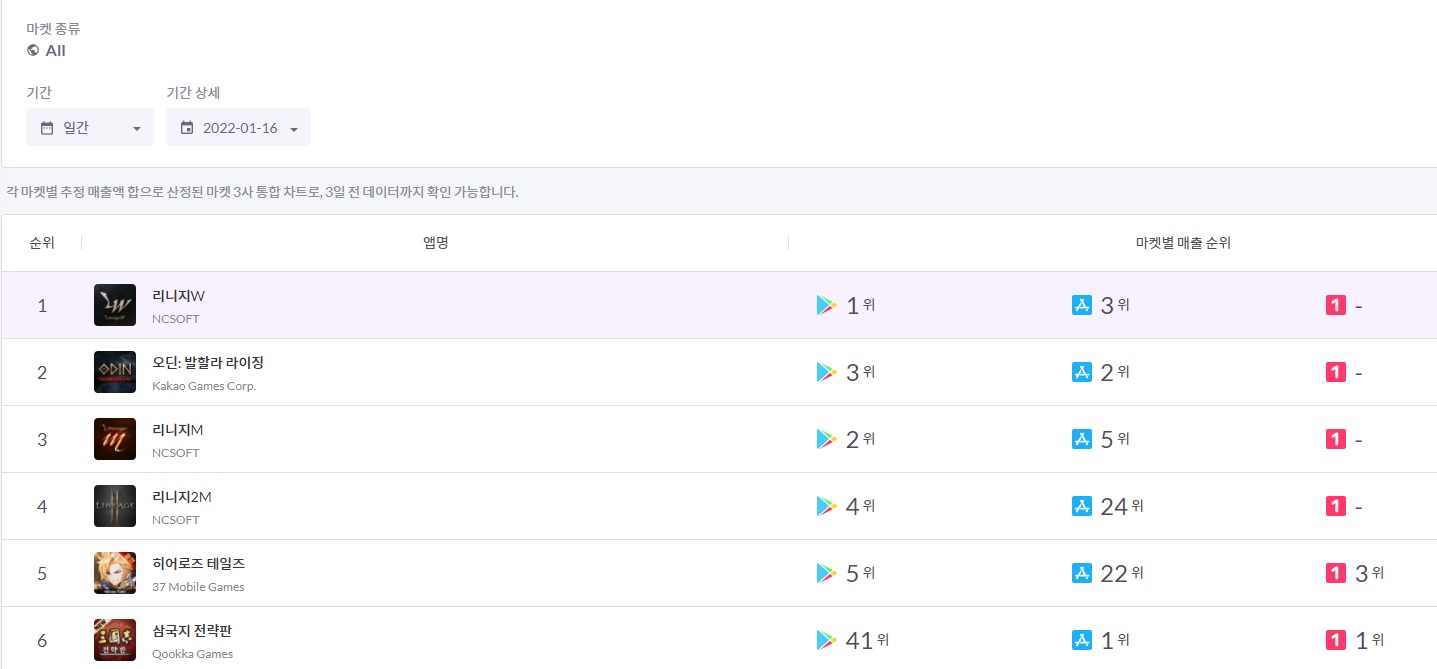This screenshot has height=669, width=1437.
Task: Click Google Play icon in 리니지W row
Action: pyautogui.click(x=826, y=305)
